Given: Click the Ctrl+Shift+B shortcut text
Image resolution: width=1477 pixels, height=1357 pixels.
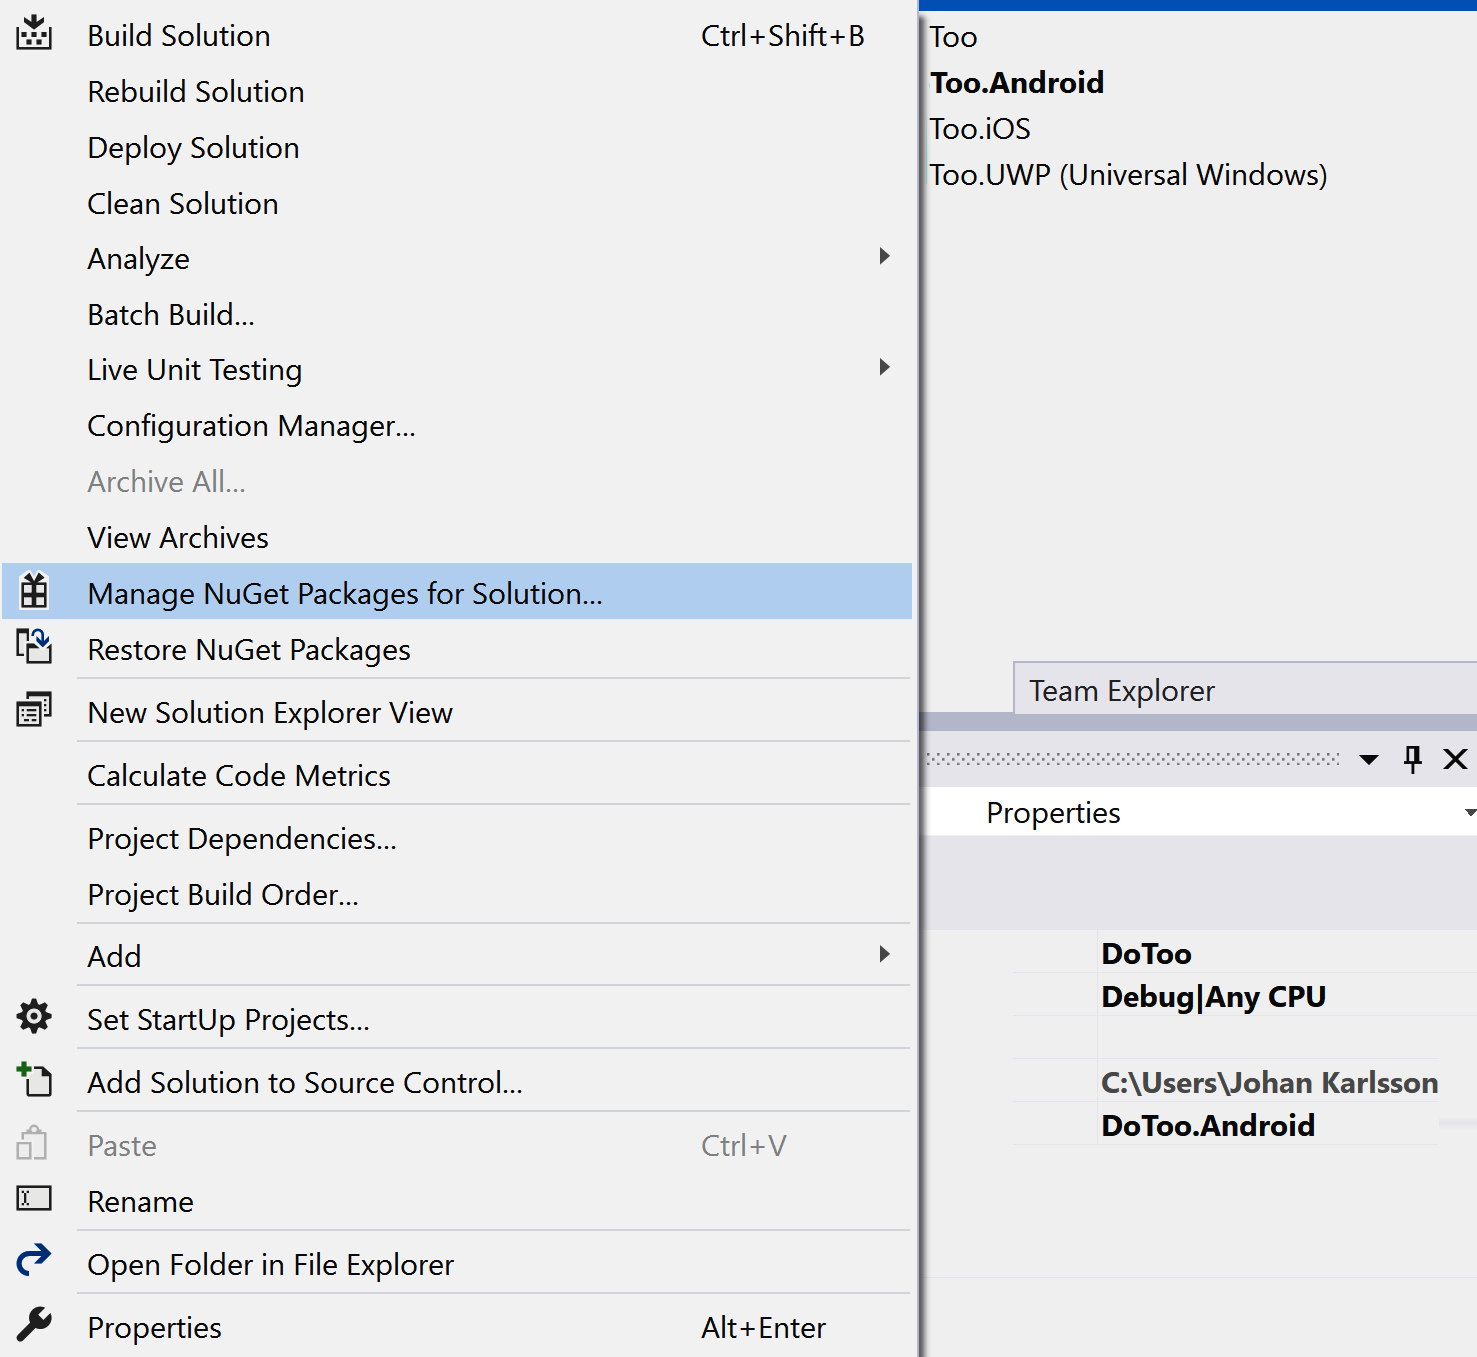Looking at the screenshot, I should [783, 36].
